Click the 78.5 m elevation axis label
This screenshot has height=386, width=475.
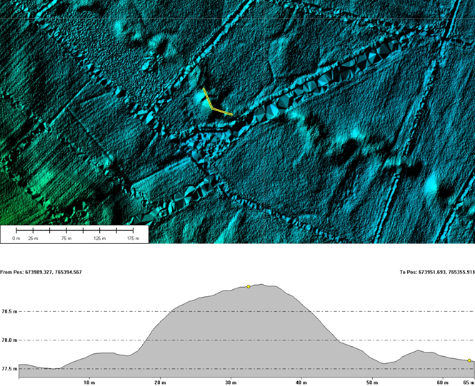[9, 311]
